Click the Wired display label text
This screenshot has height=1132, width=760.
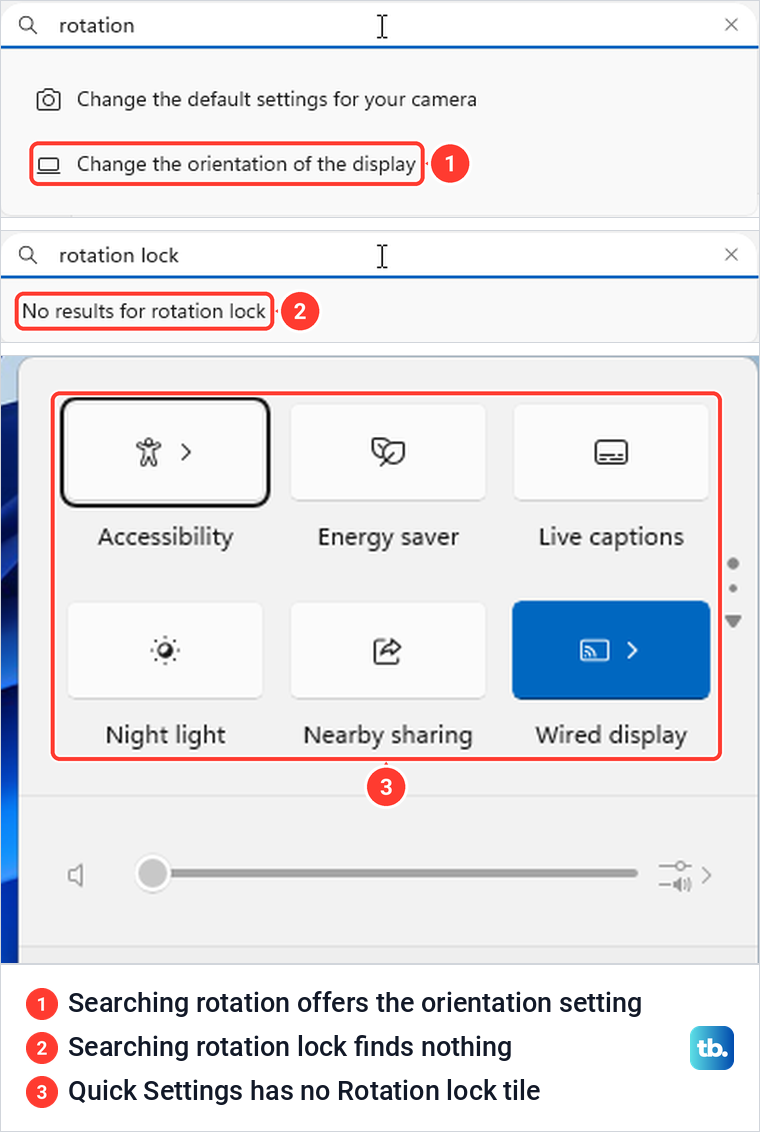click(611, 735)
